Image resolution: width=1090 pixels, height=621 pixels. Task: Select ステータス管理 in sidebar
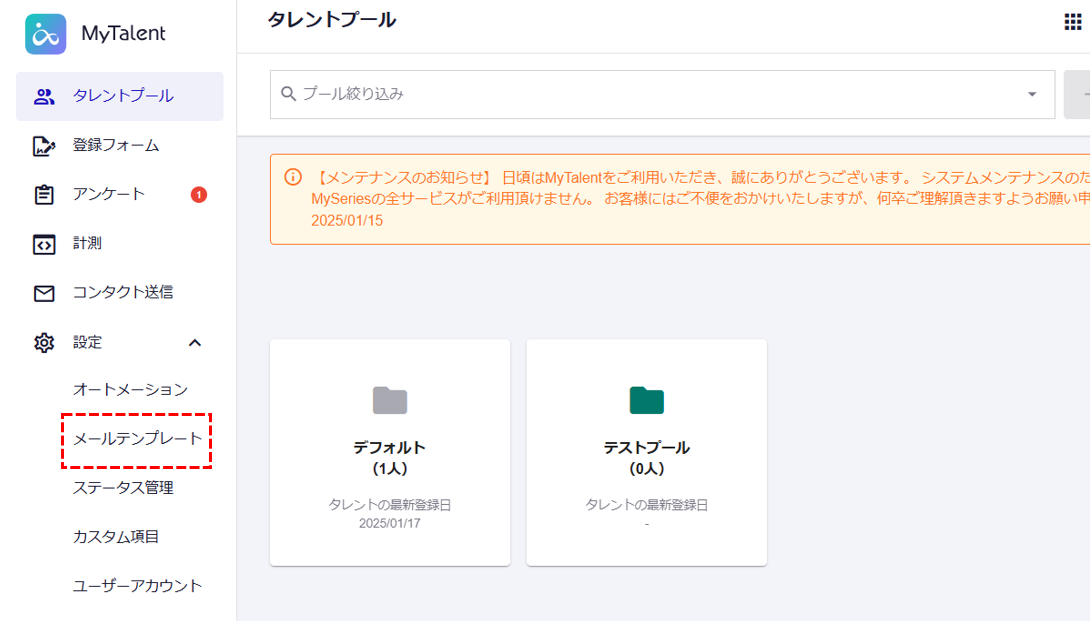point(123,488)
